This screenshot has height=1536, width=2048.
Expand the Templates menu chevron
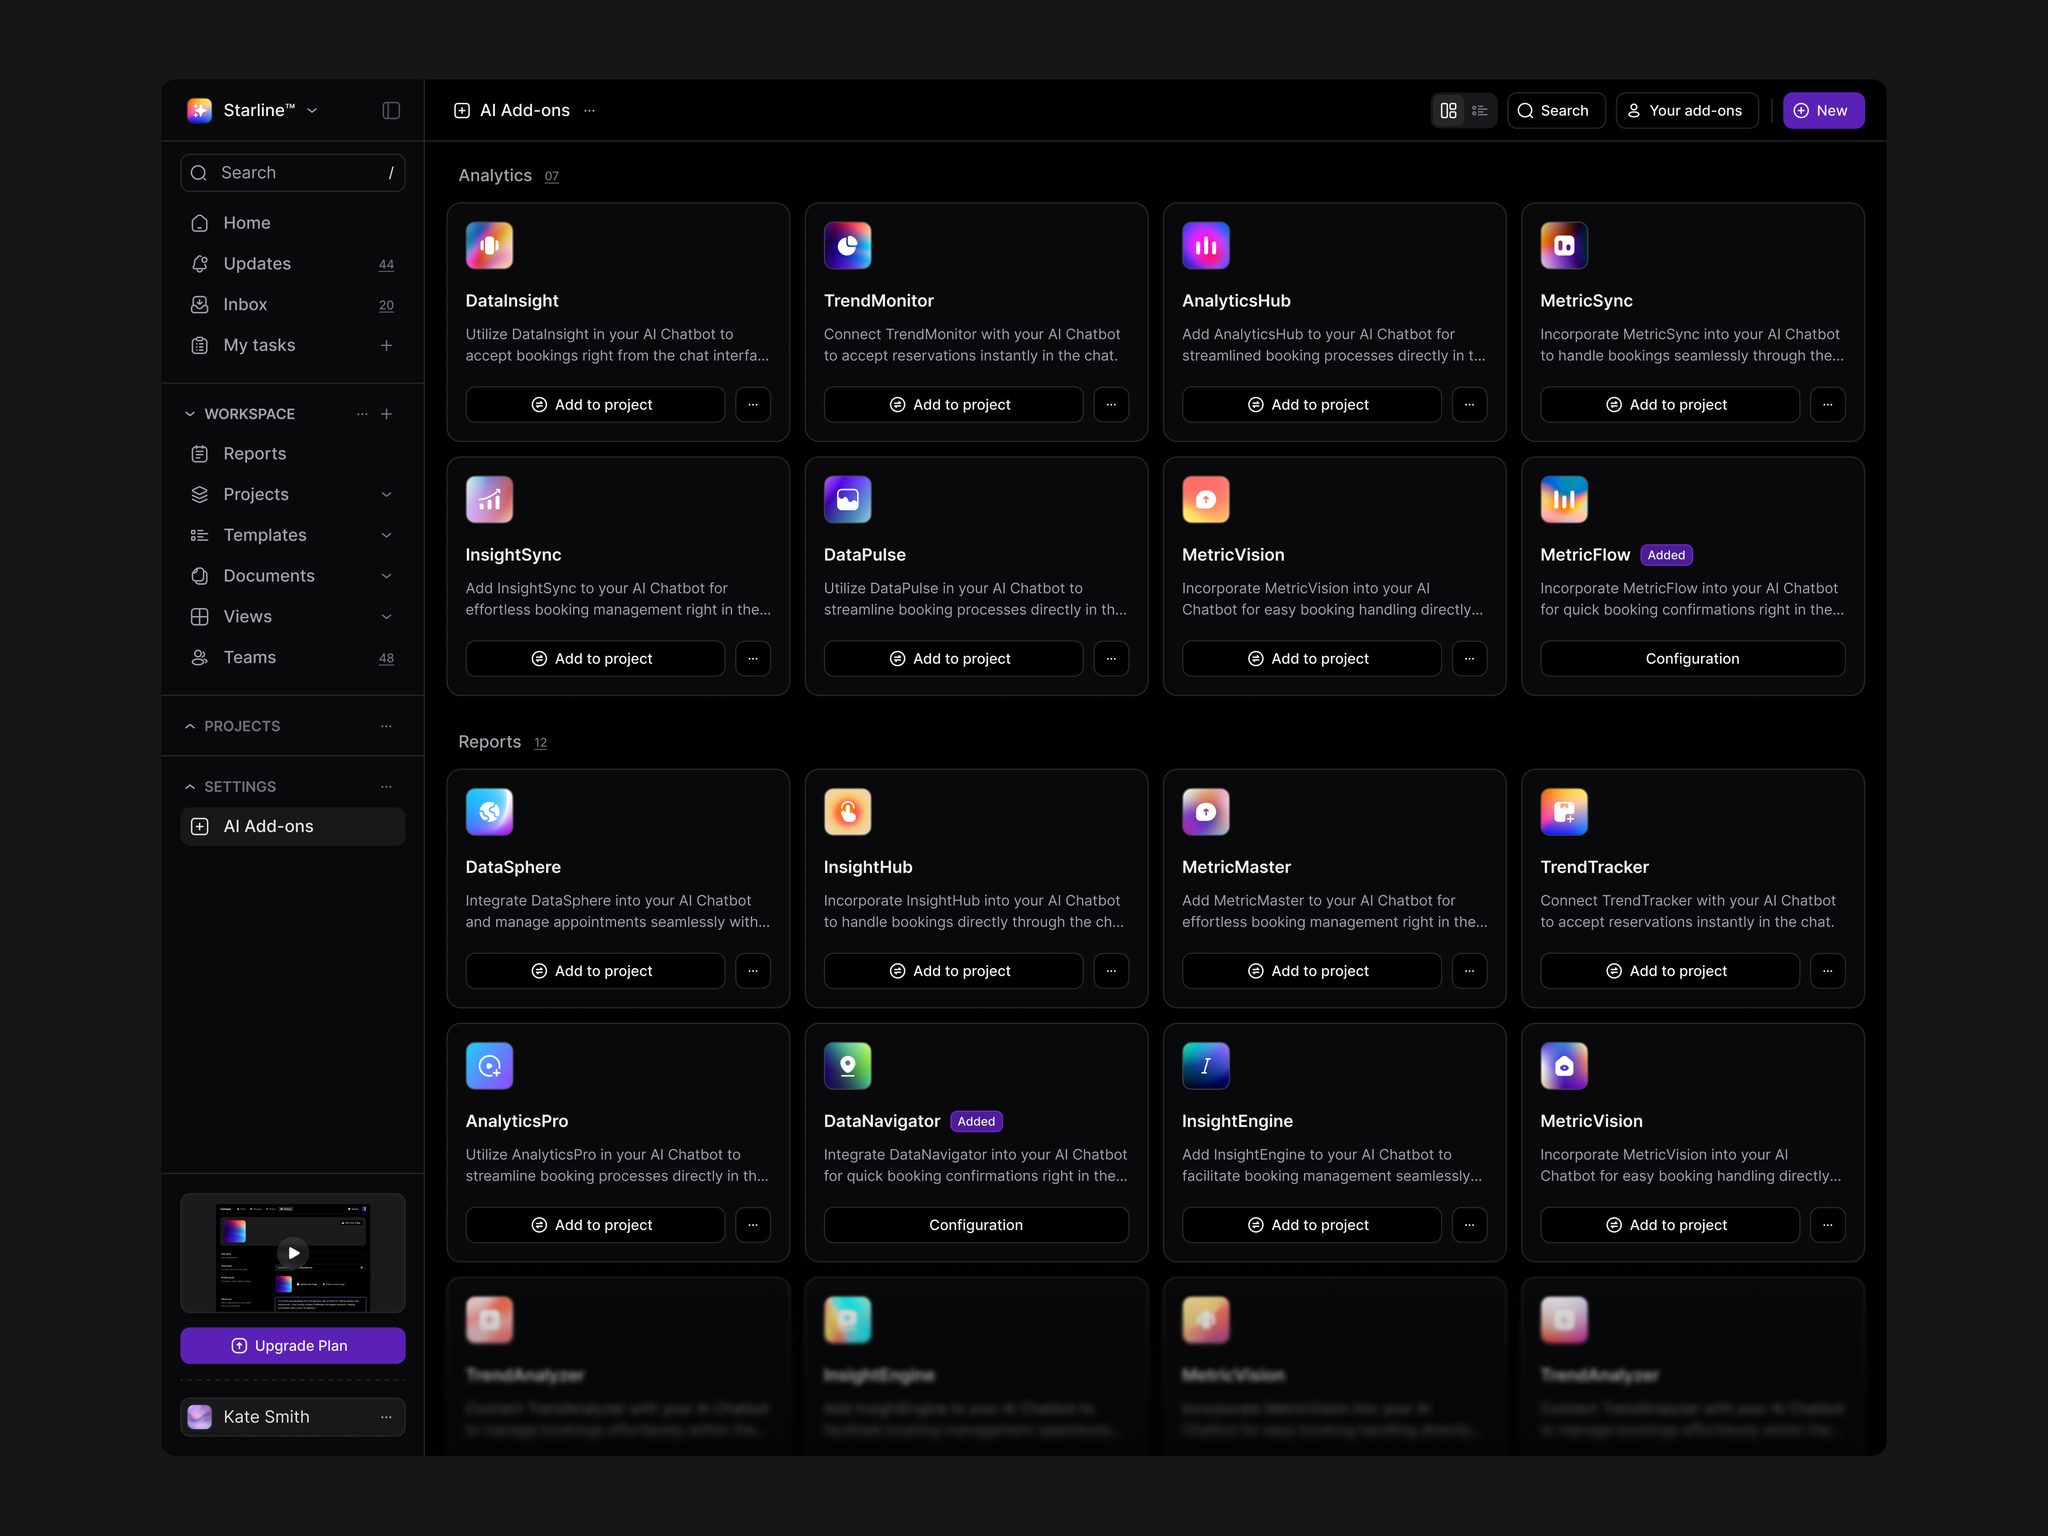pyautogui.click(x=386, y=535)
